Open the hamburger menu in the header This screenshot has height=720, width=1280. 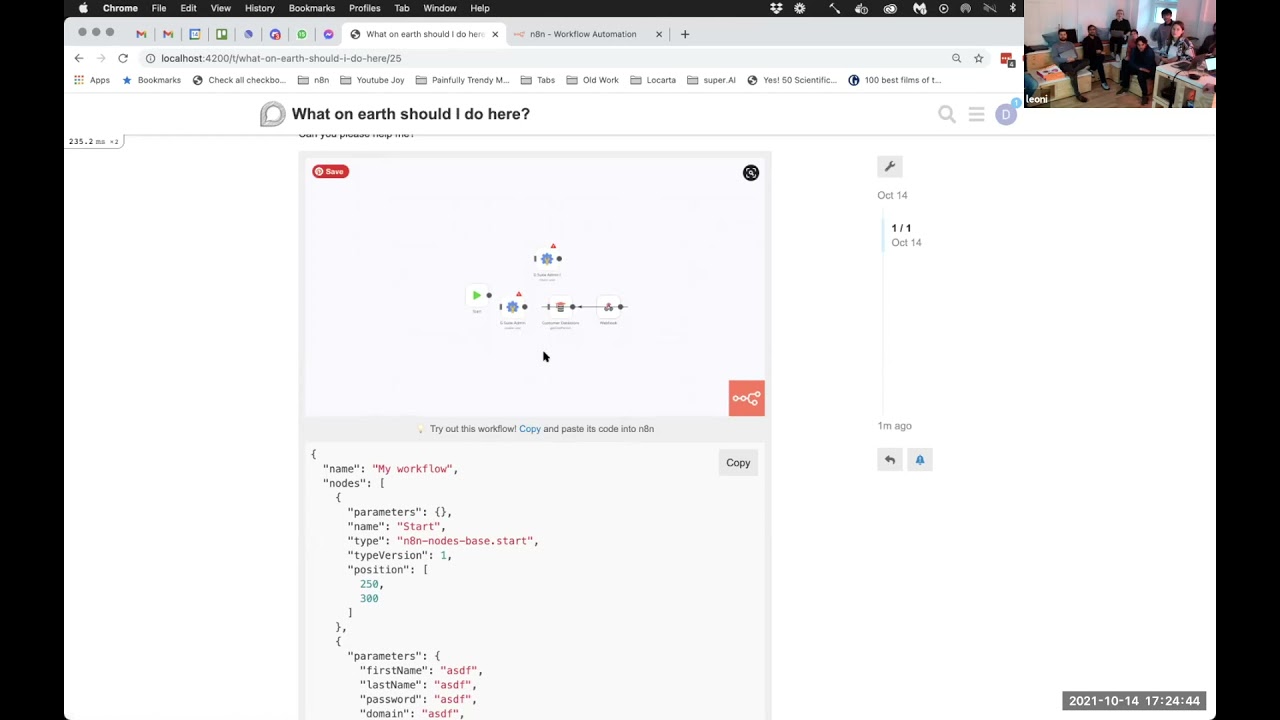tap(976, 114)
